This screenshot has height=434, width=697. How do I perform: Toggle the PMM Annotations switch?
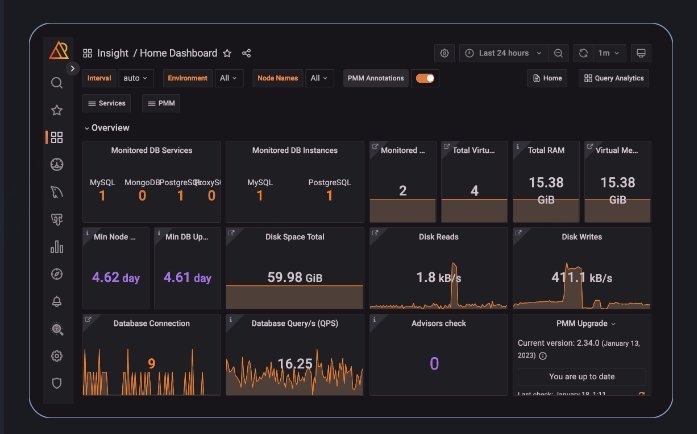pos(425,78)
